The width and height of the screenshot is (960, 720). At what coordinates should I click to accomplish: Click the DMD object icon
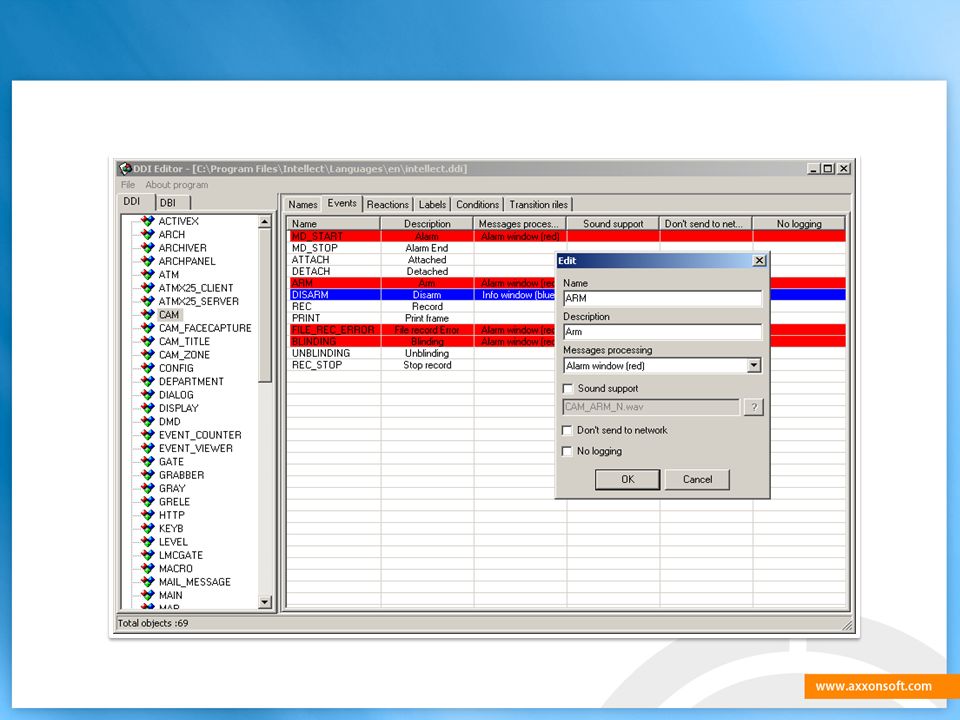147,422
